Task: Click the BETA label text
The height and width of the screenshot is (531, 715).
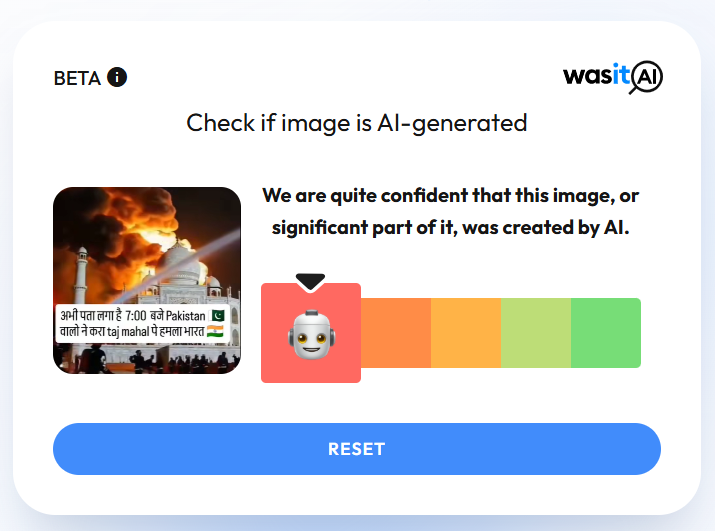Action: click(77, 78)
